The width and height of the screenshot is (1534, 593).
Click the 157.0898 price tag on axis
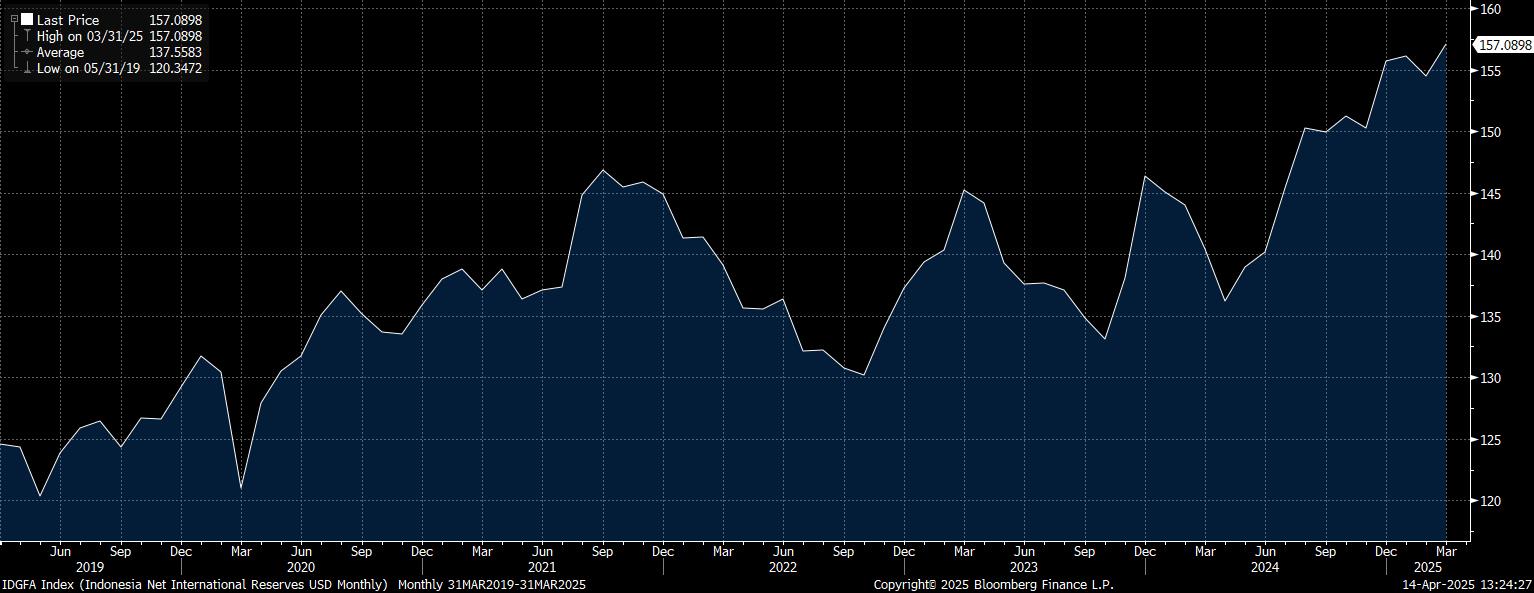[x=1504, y=45]
